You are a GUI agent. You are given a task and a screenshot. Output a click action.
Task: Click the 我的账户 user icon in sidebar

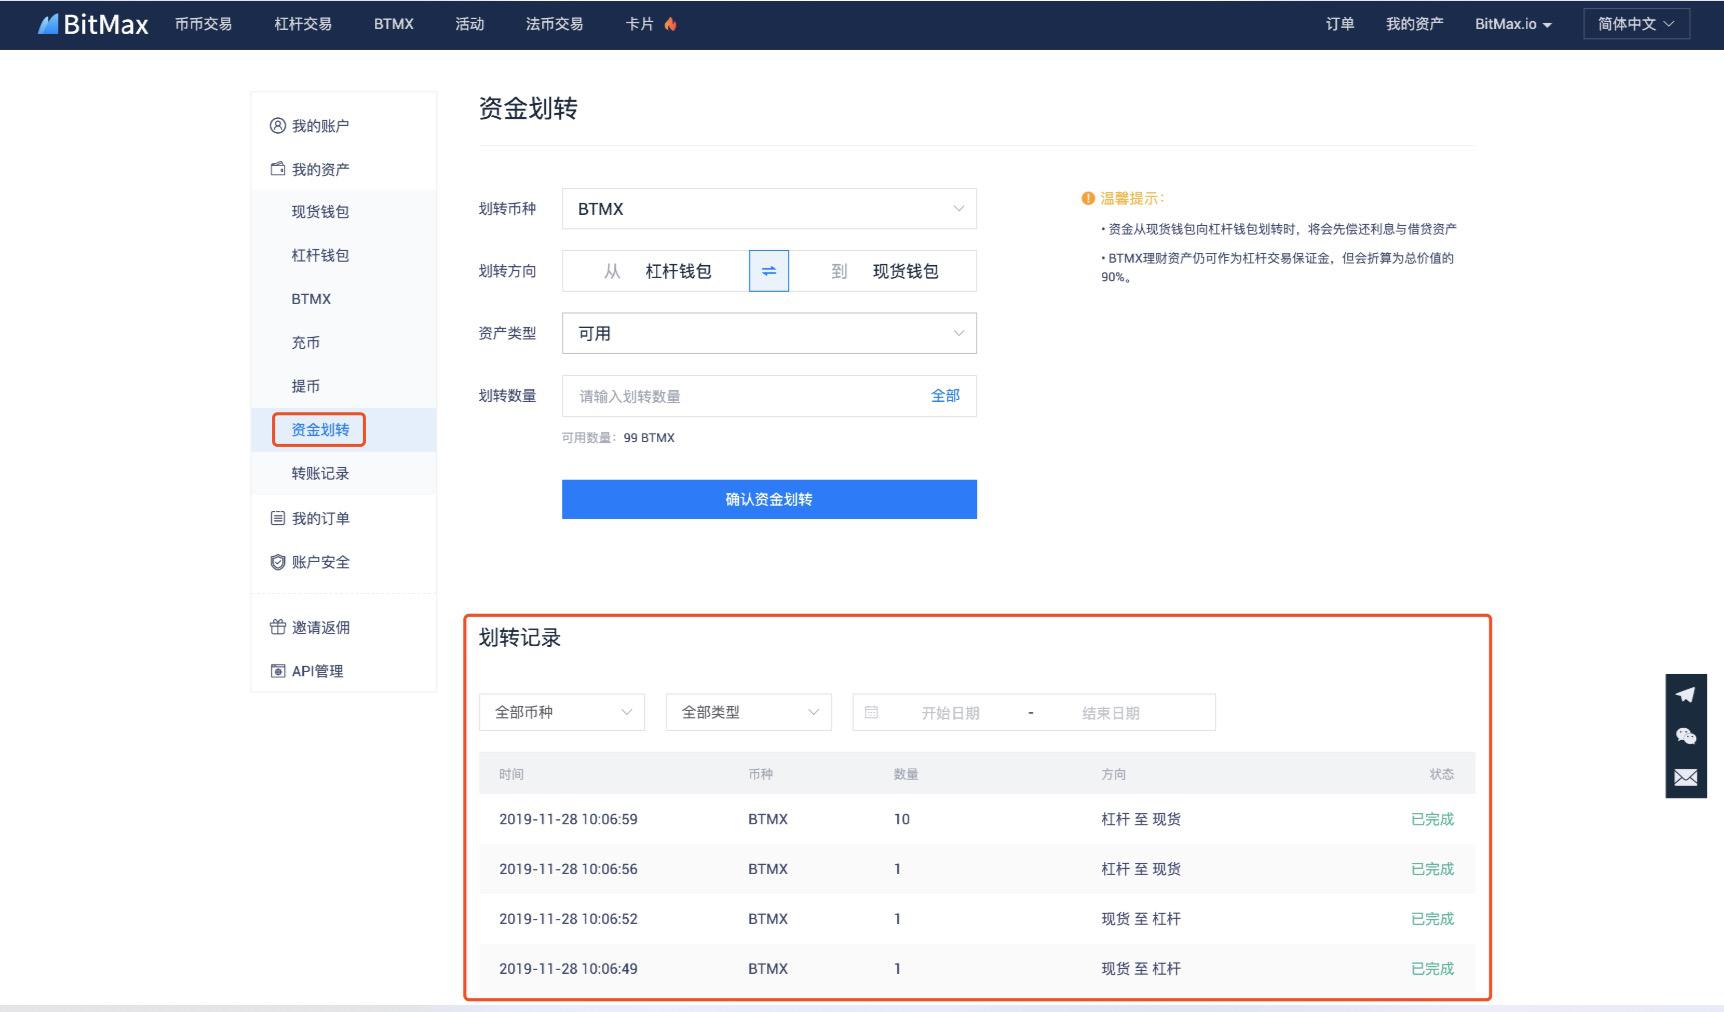(278, 125)
